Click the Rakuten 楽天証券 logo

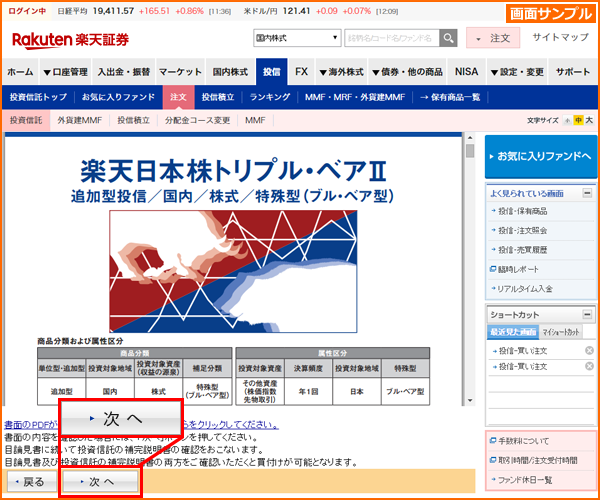70,40
